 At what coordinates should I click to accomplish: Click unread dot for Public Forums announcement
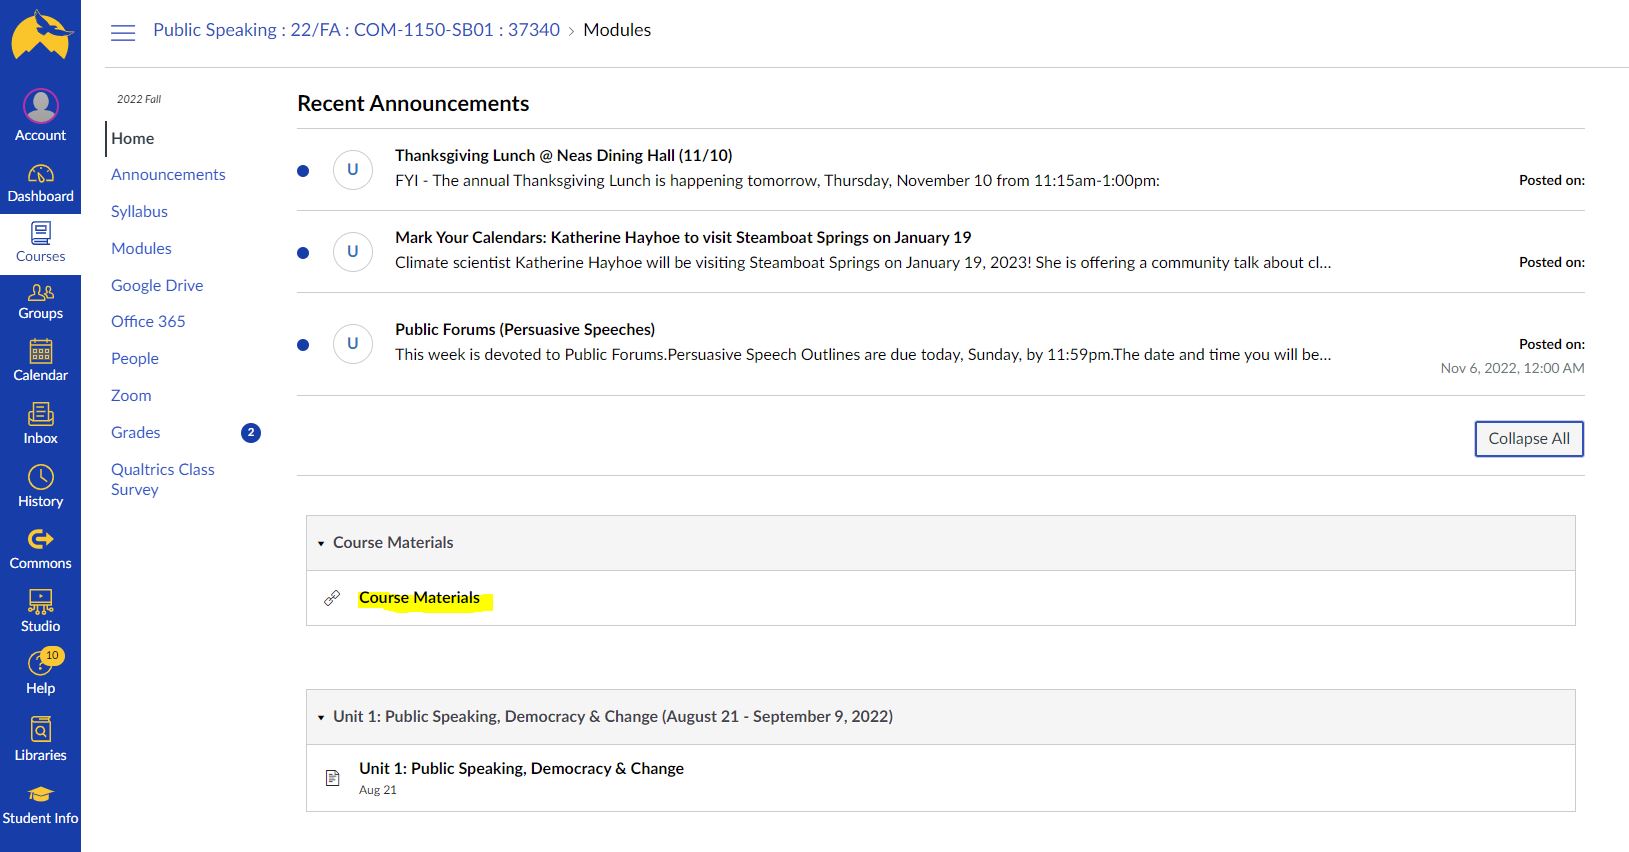(x=303, y=345)
